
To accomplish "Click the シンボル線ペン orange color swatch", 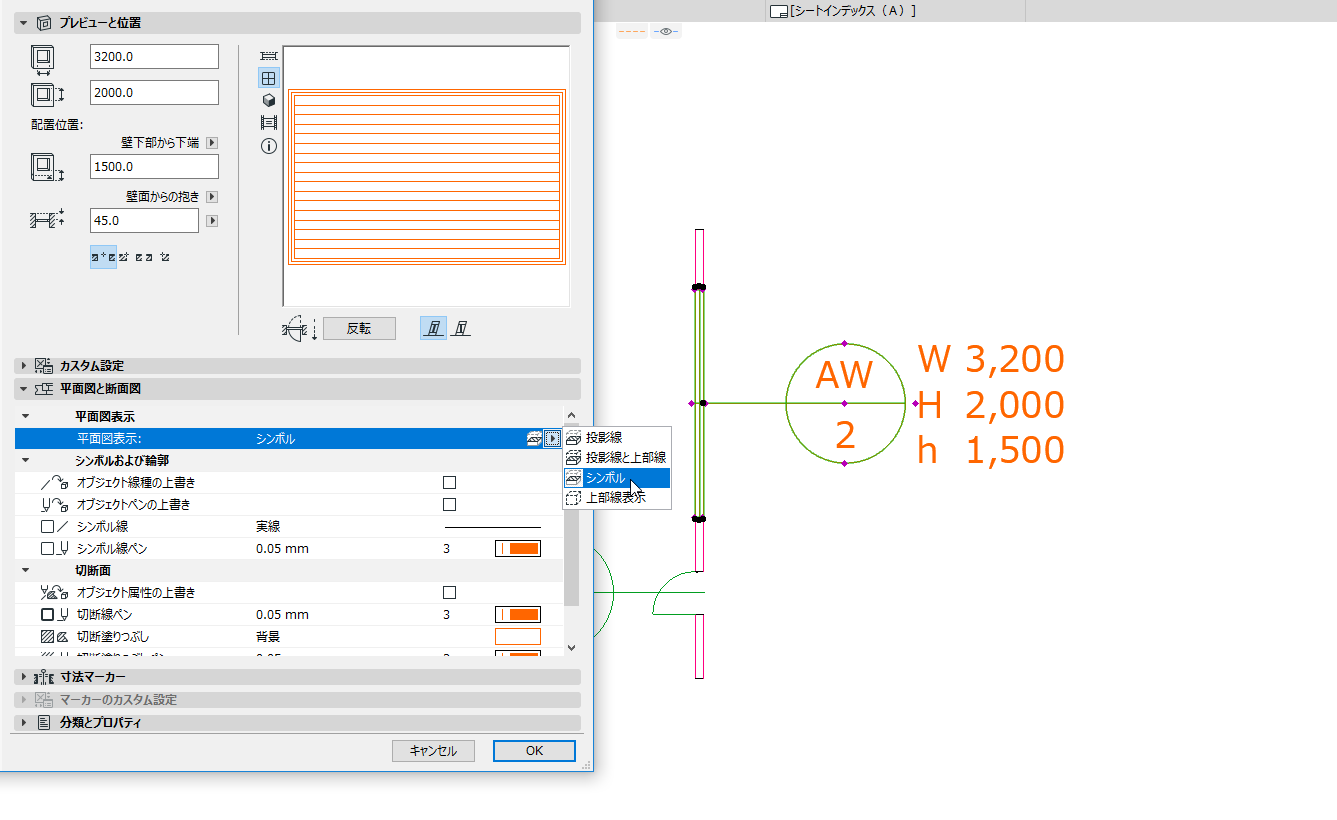I will (518, 549).
